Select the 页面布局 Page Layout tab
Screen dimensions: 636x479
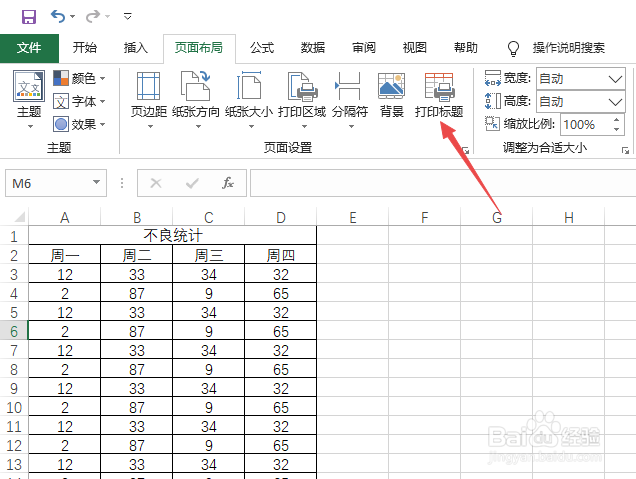coord(199,48)
